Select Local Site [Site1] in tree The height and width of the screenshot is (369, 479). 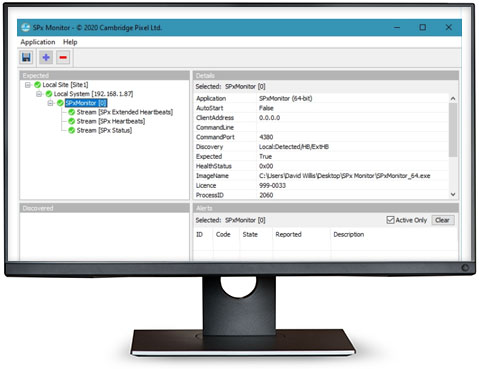tap(65, 85)
